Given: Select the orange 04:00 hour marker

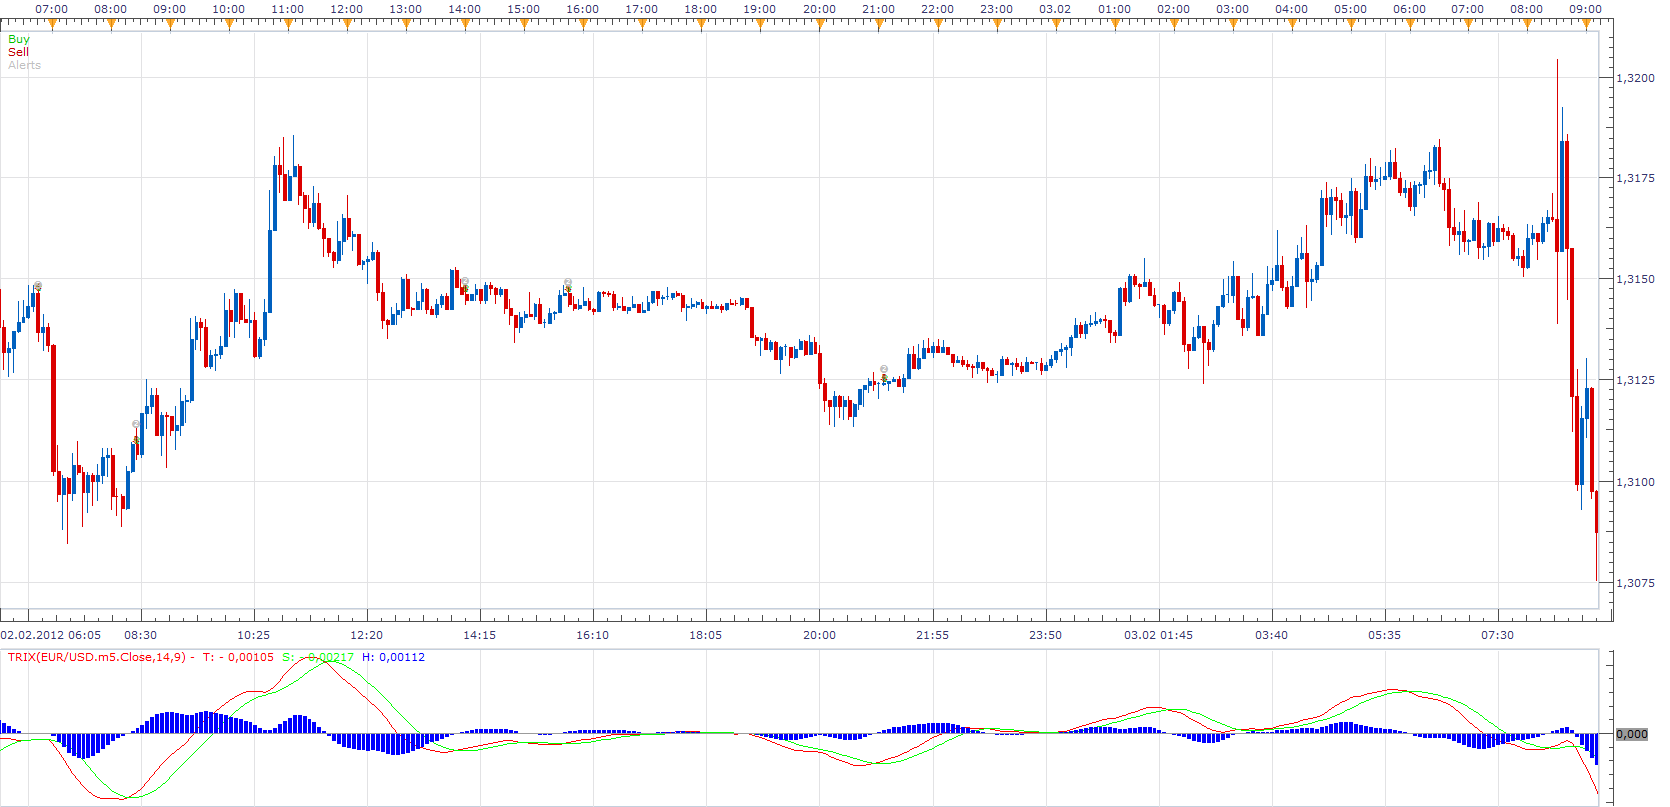Looking at the screenshot, I should click(x=1292, y=23).
